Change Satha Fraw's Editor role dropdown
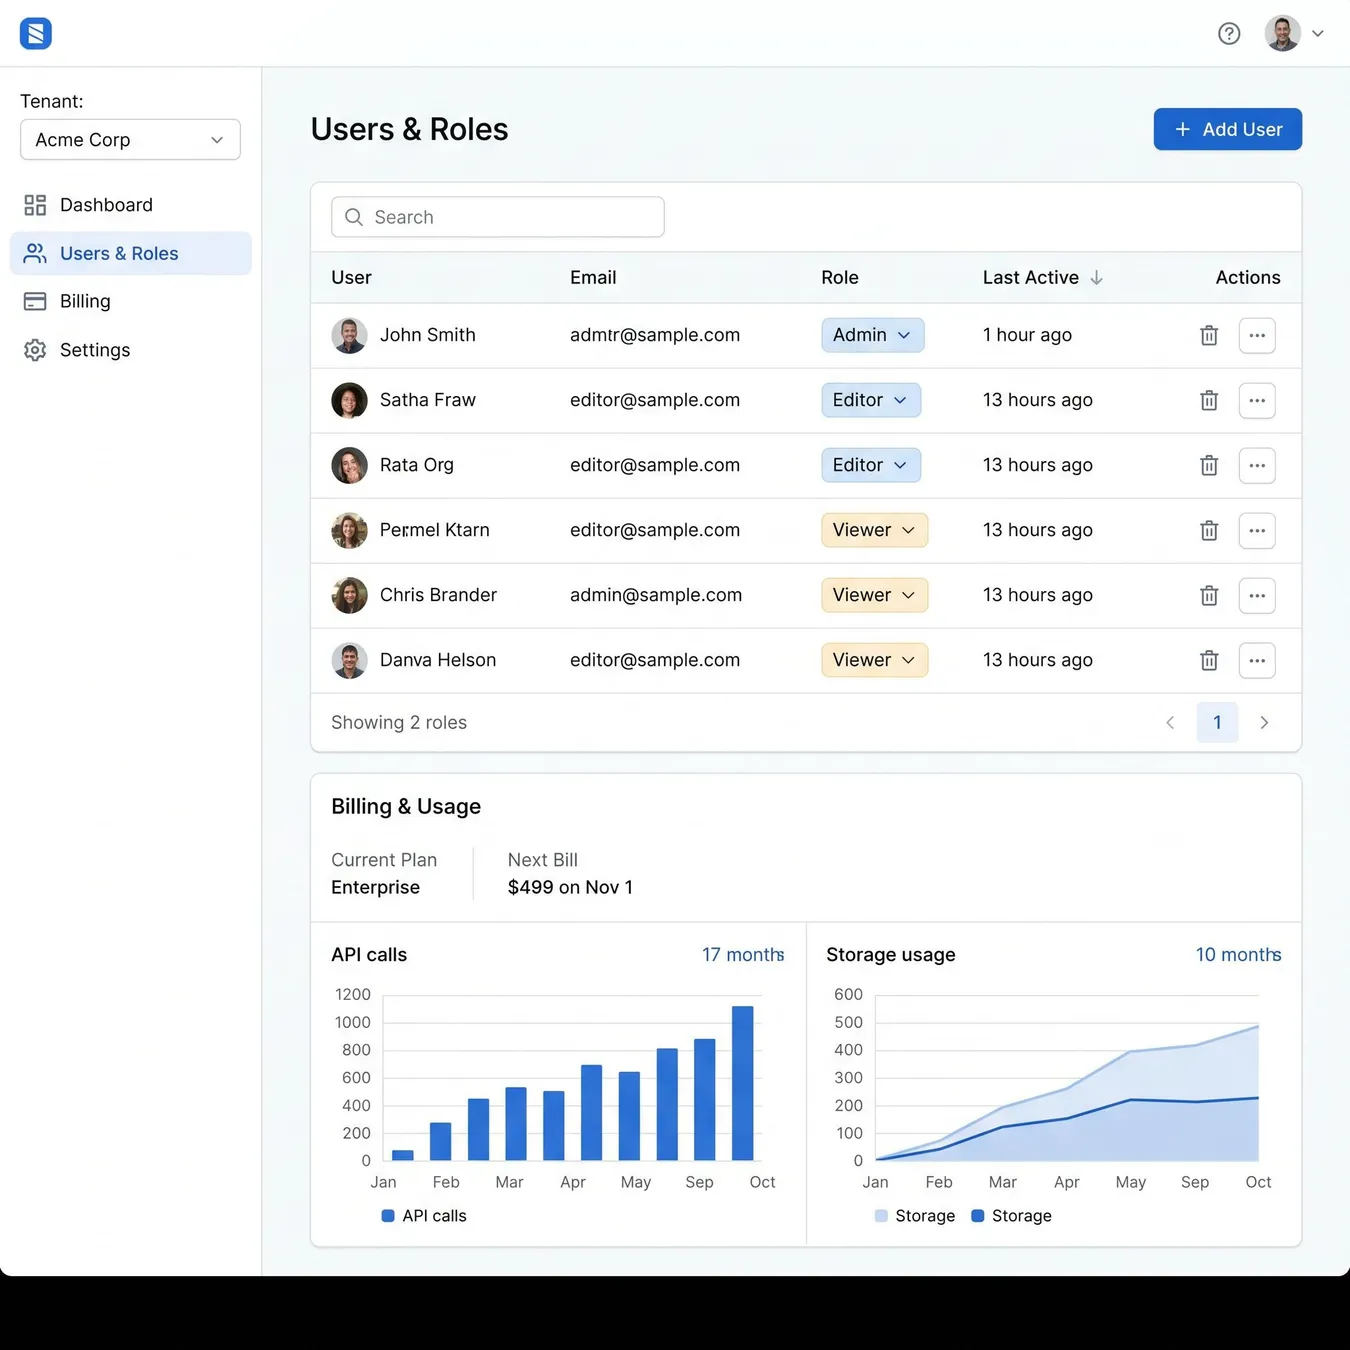1350x1350 pixels. click(x=871, y=400)
